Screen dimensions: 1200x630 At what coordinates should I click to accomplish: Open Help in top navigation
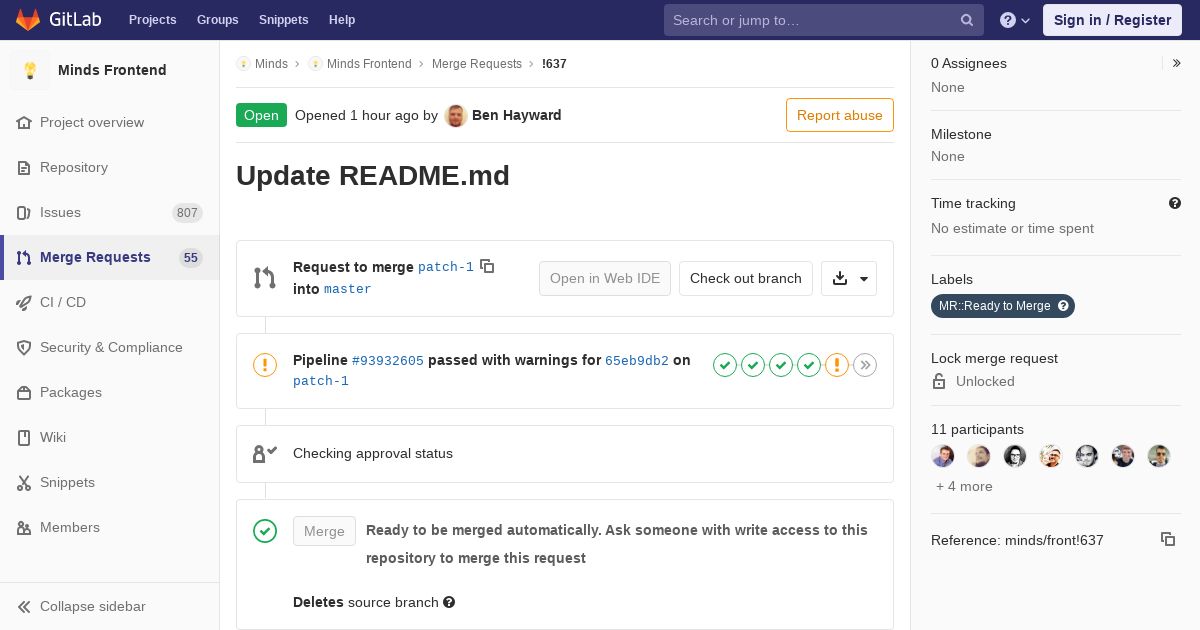point(342,20)
